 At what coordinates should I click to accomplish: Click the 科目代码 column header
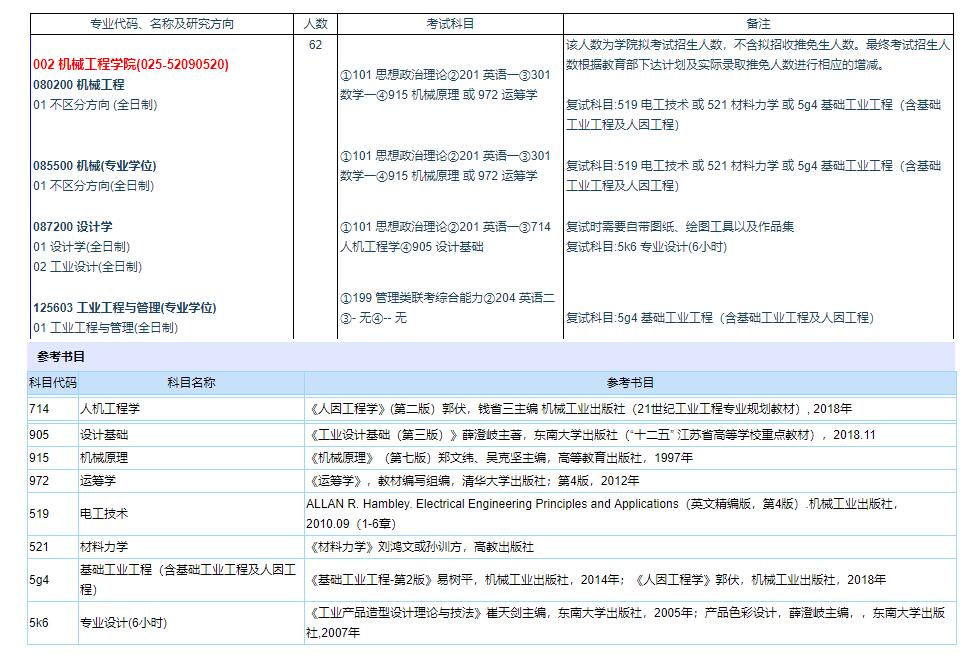pyautogui.click(x=52, y=383)
